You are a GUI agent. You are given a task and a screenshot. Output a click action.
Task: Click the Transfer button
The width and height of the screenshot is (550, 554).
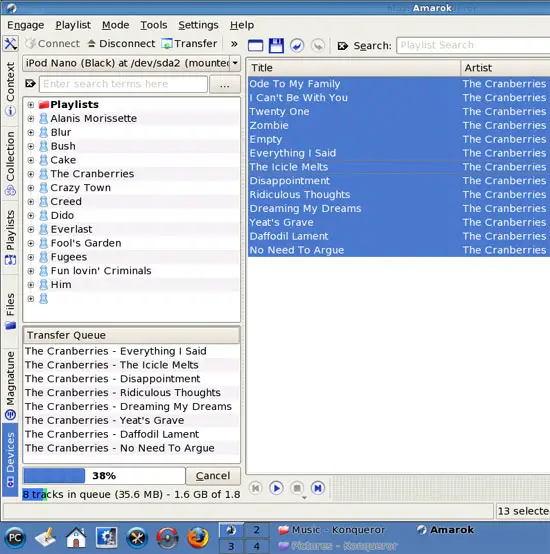coord(189,44)
